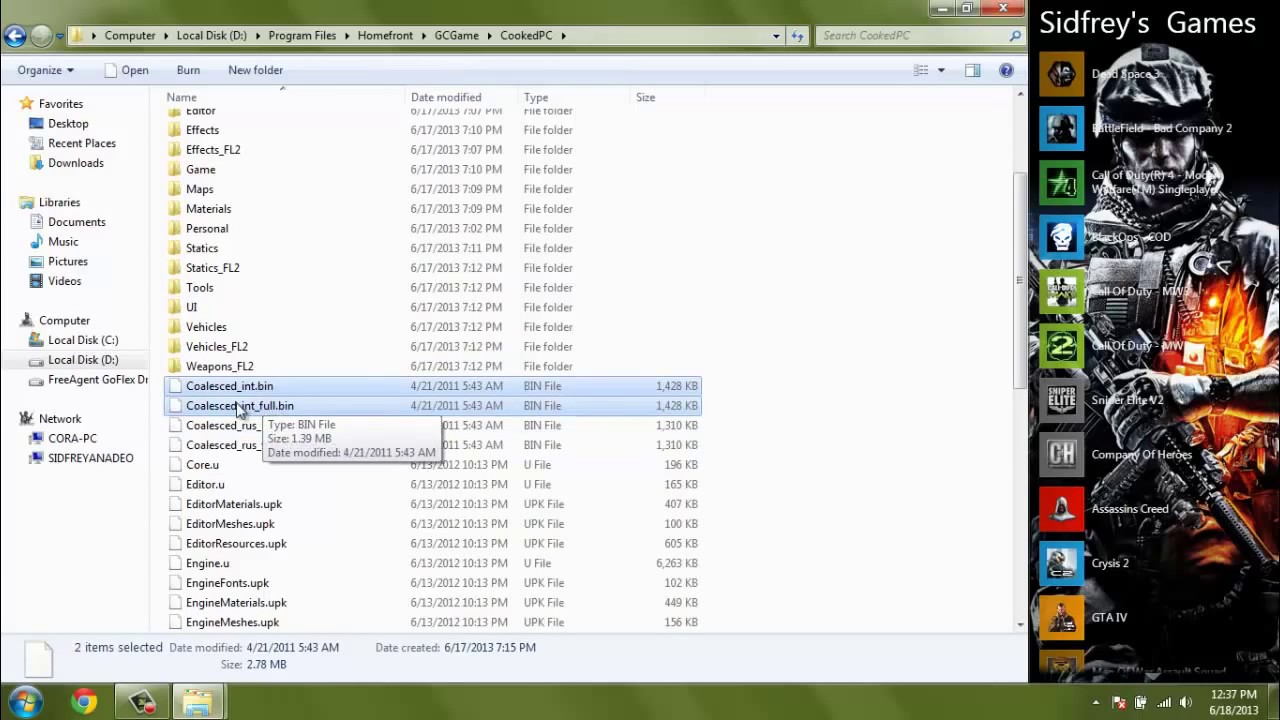Click the Forward navigation arrow

pyautogui.click(x=41, y=36)
